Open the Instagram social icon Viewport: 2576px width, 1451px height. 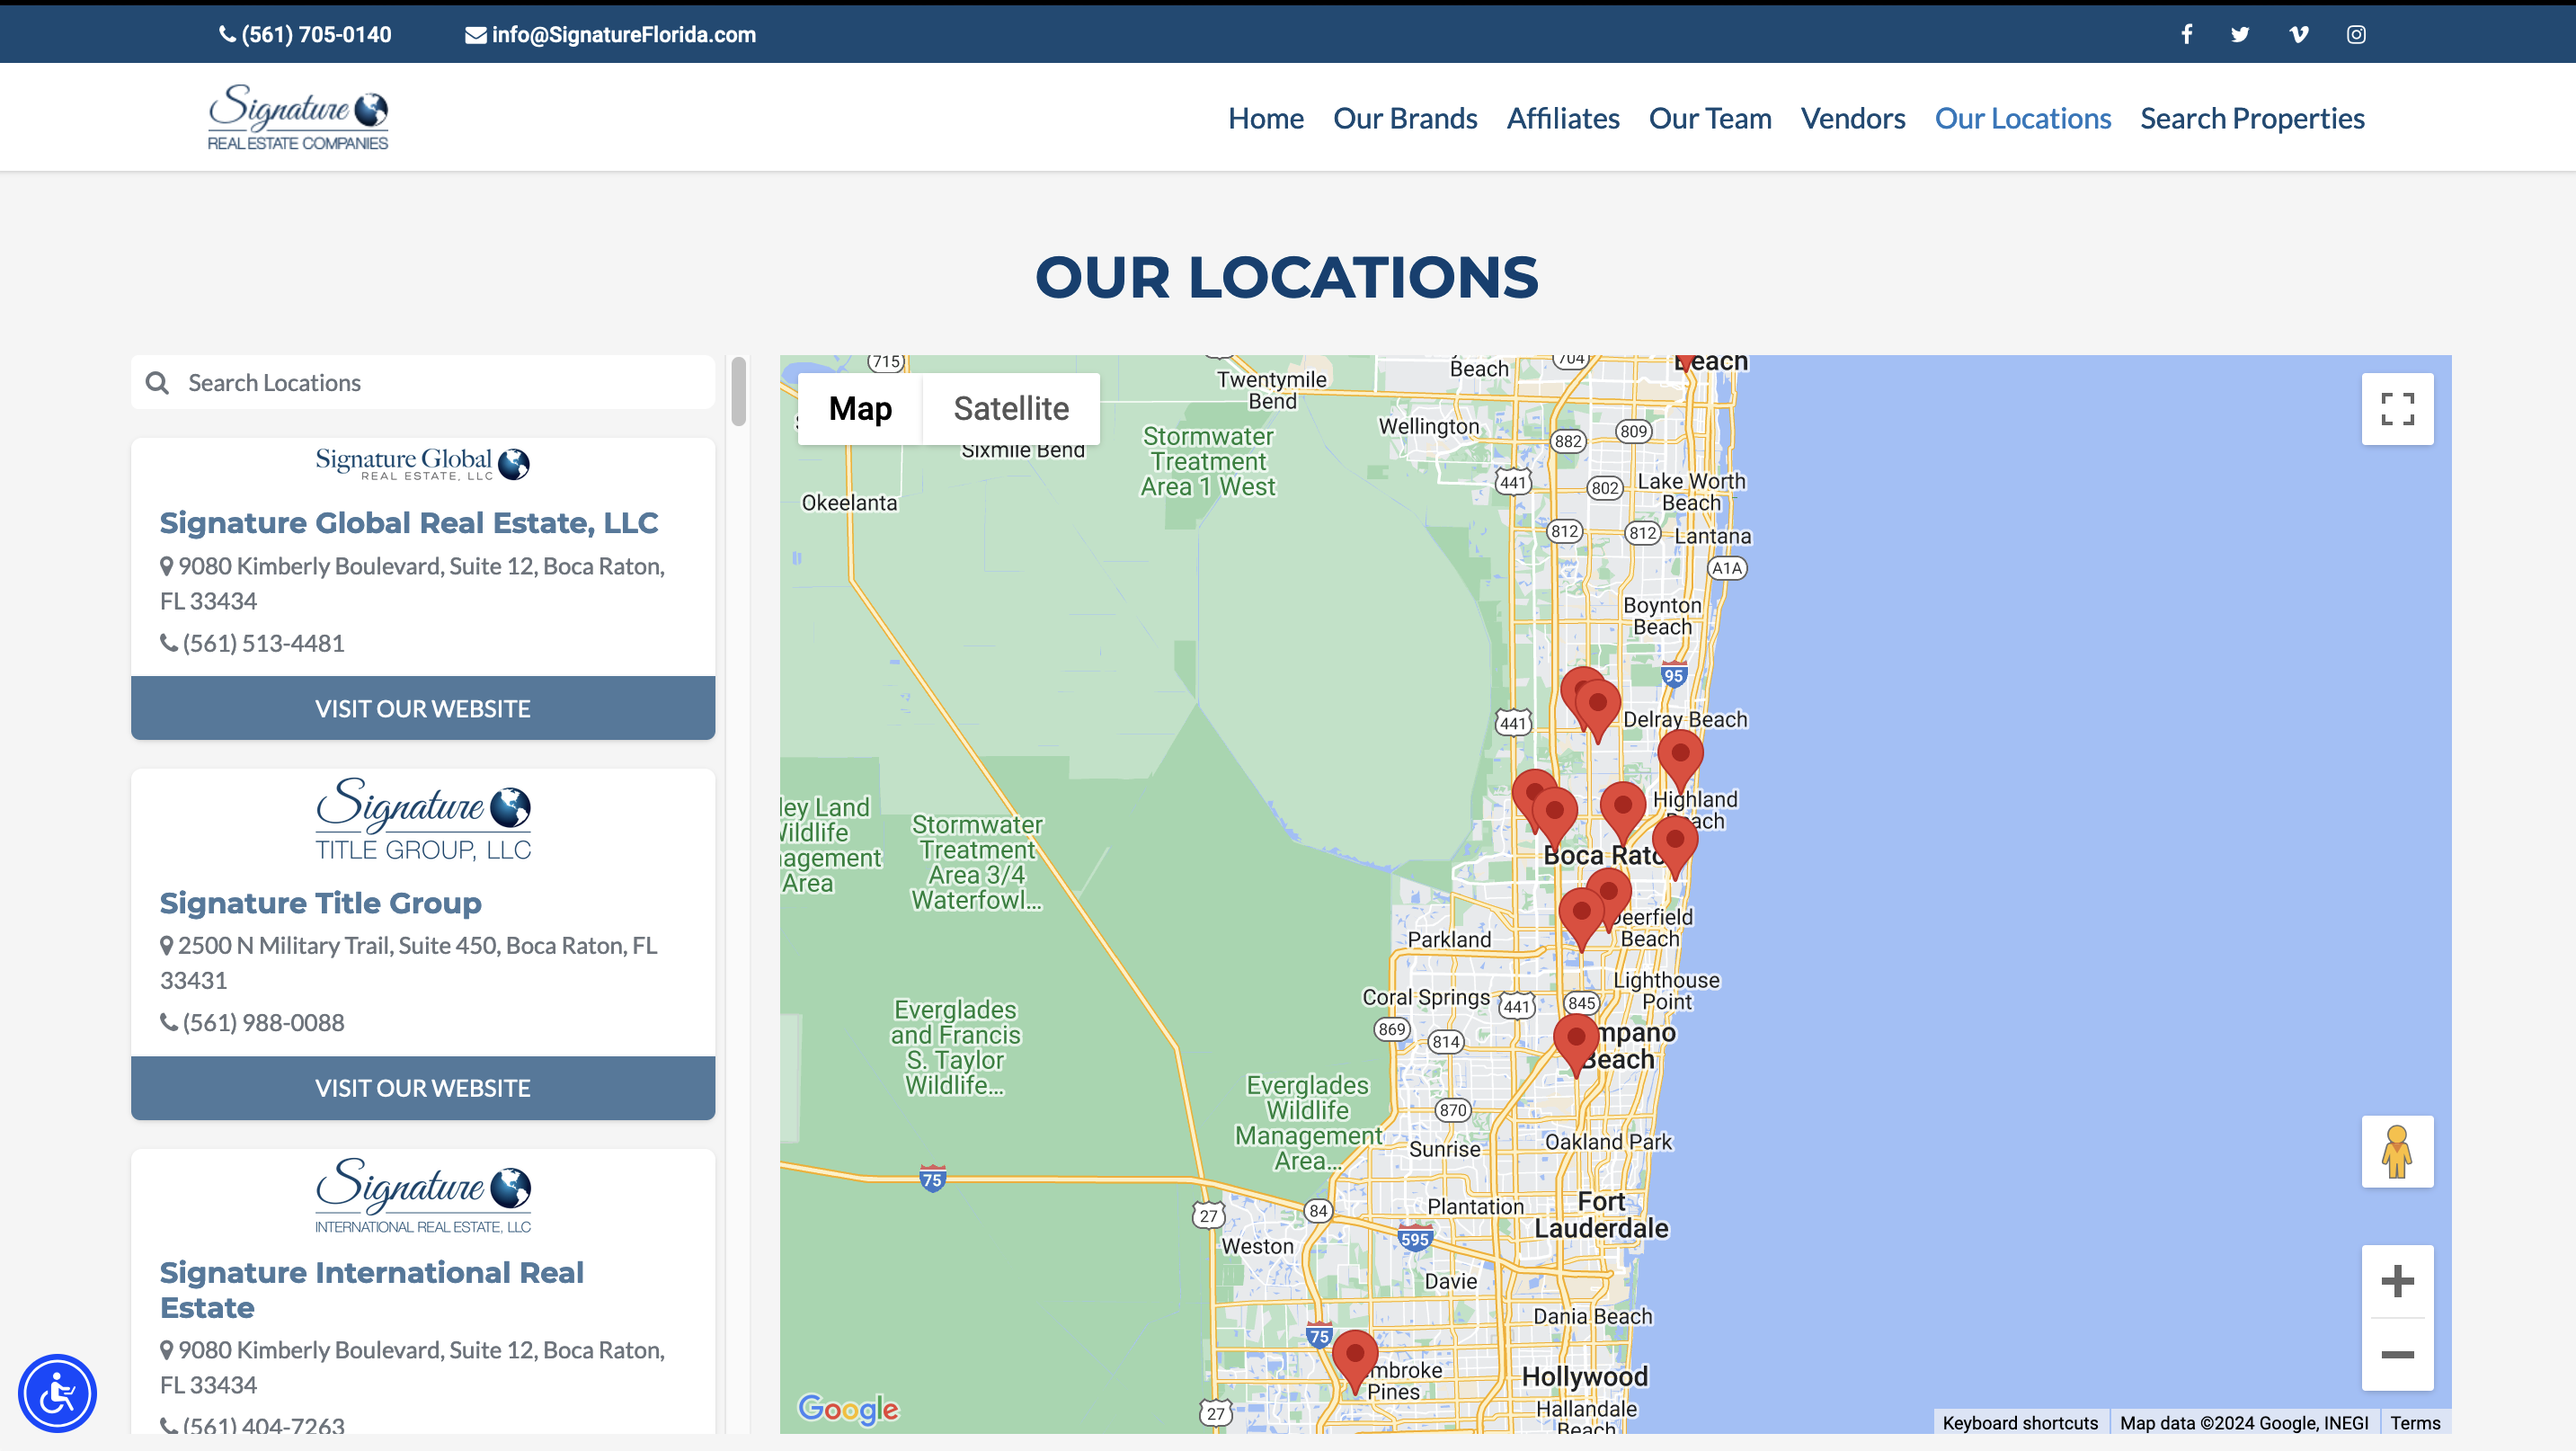pyautogui.click(x=2356, y=34)
